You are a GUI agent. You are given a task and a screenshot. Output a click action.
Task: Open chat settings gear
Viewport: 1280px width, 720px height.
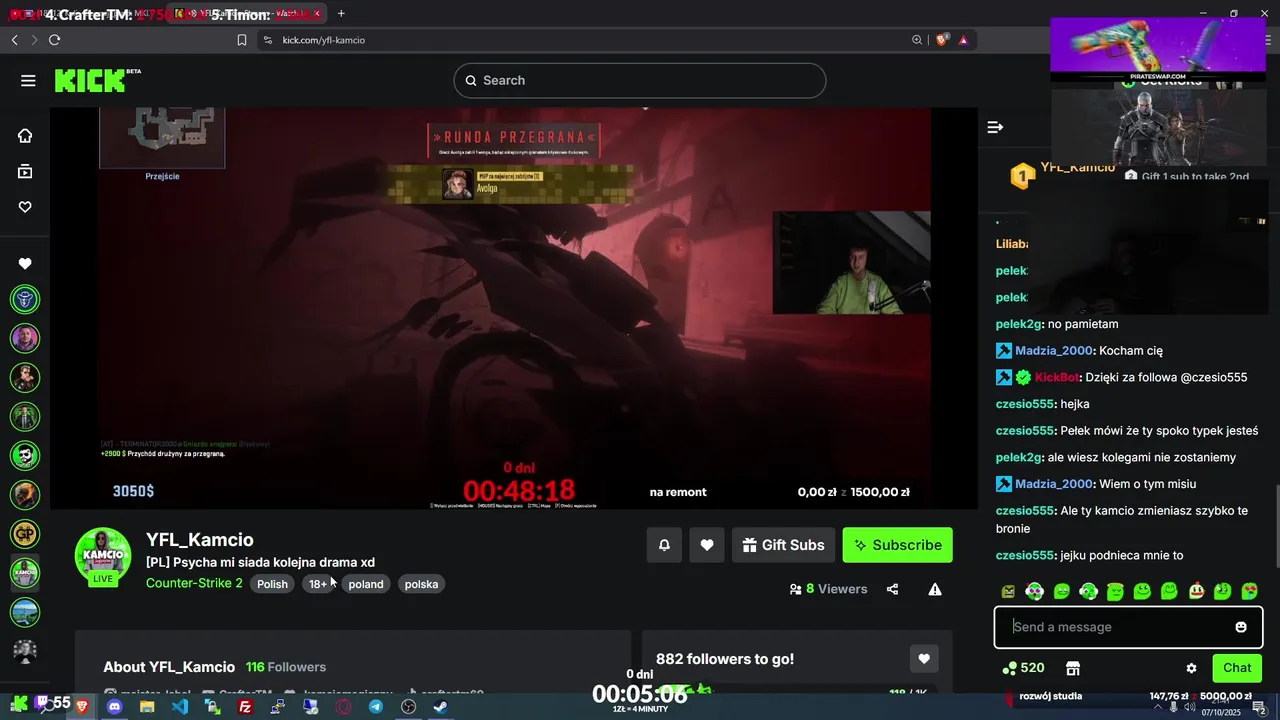(x=1191, y=668)
